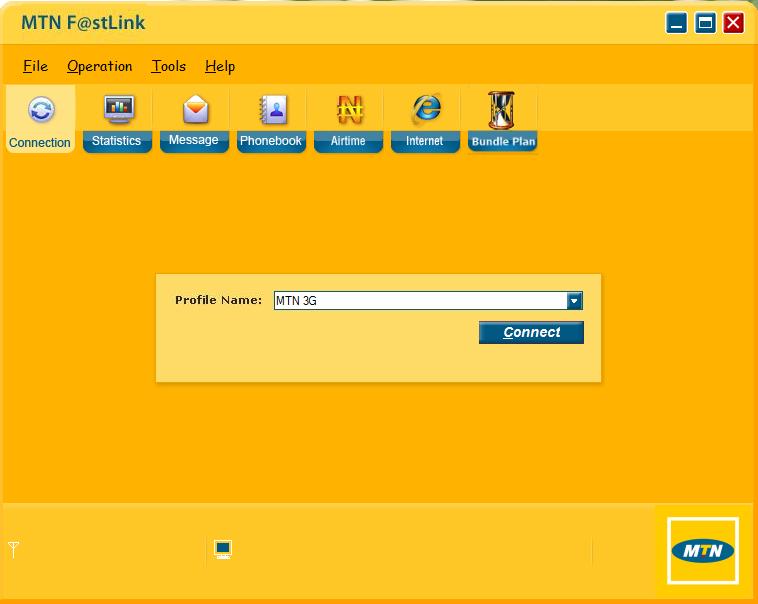Image resolution: width=758 pixels, height=604 pixels.
Task: Maximize the MTN F@stLink window
Action: click(705, 23)
